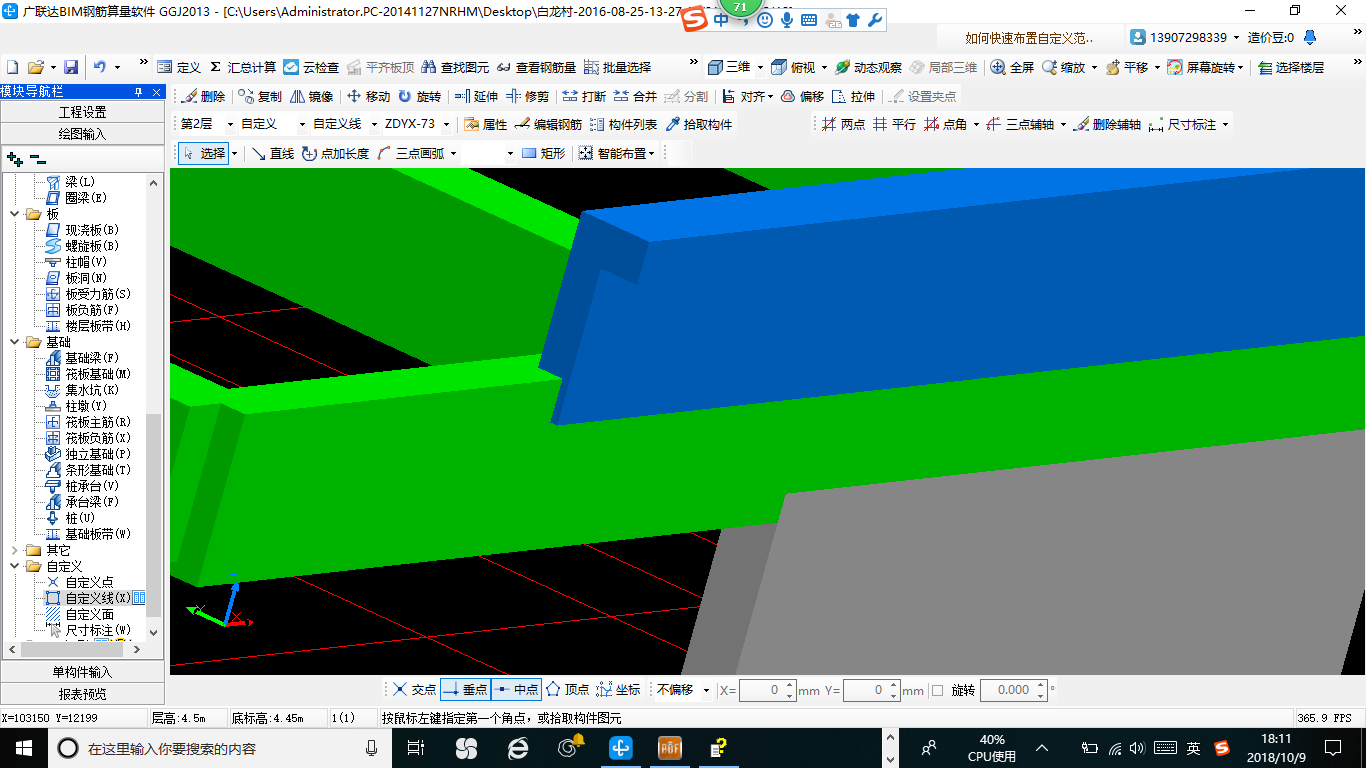Click 两点 two-point auxiliary axis tool

point(844,124)
